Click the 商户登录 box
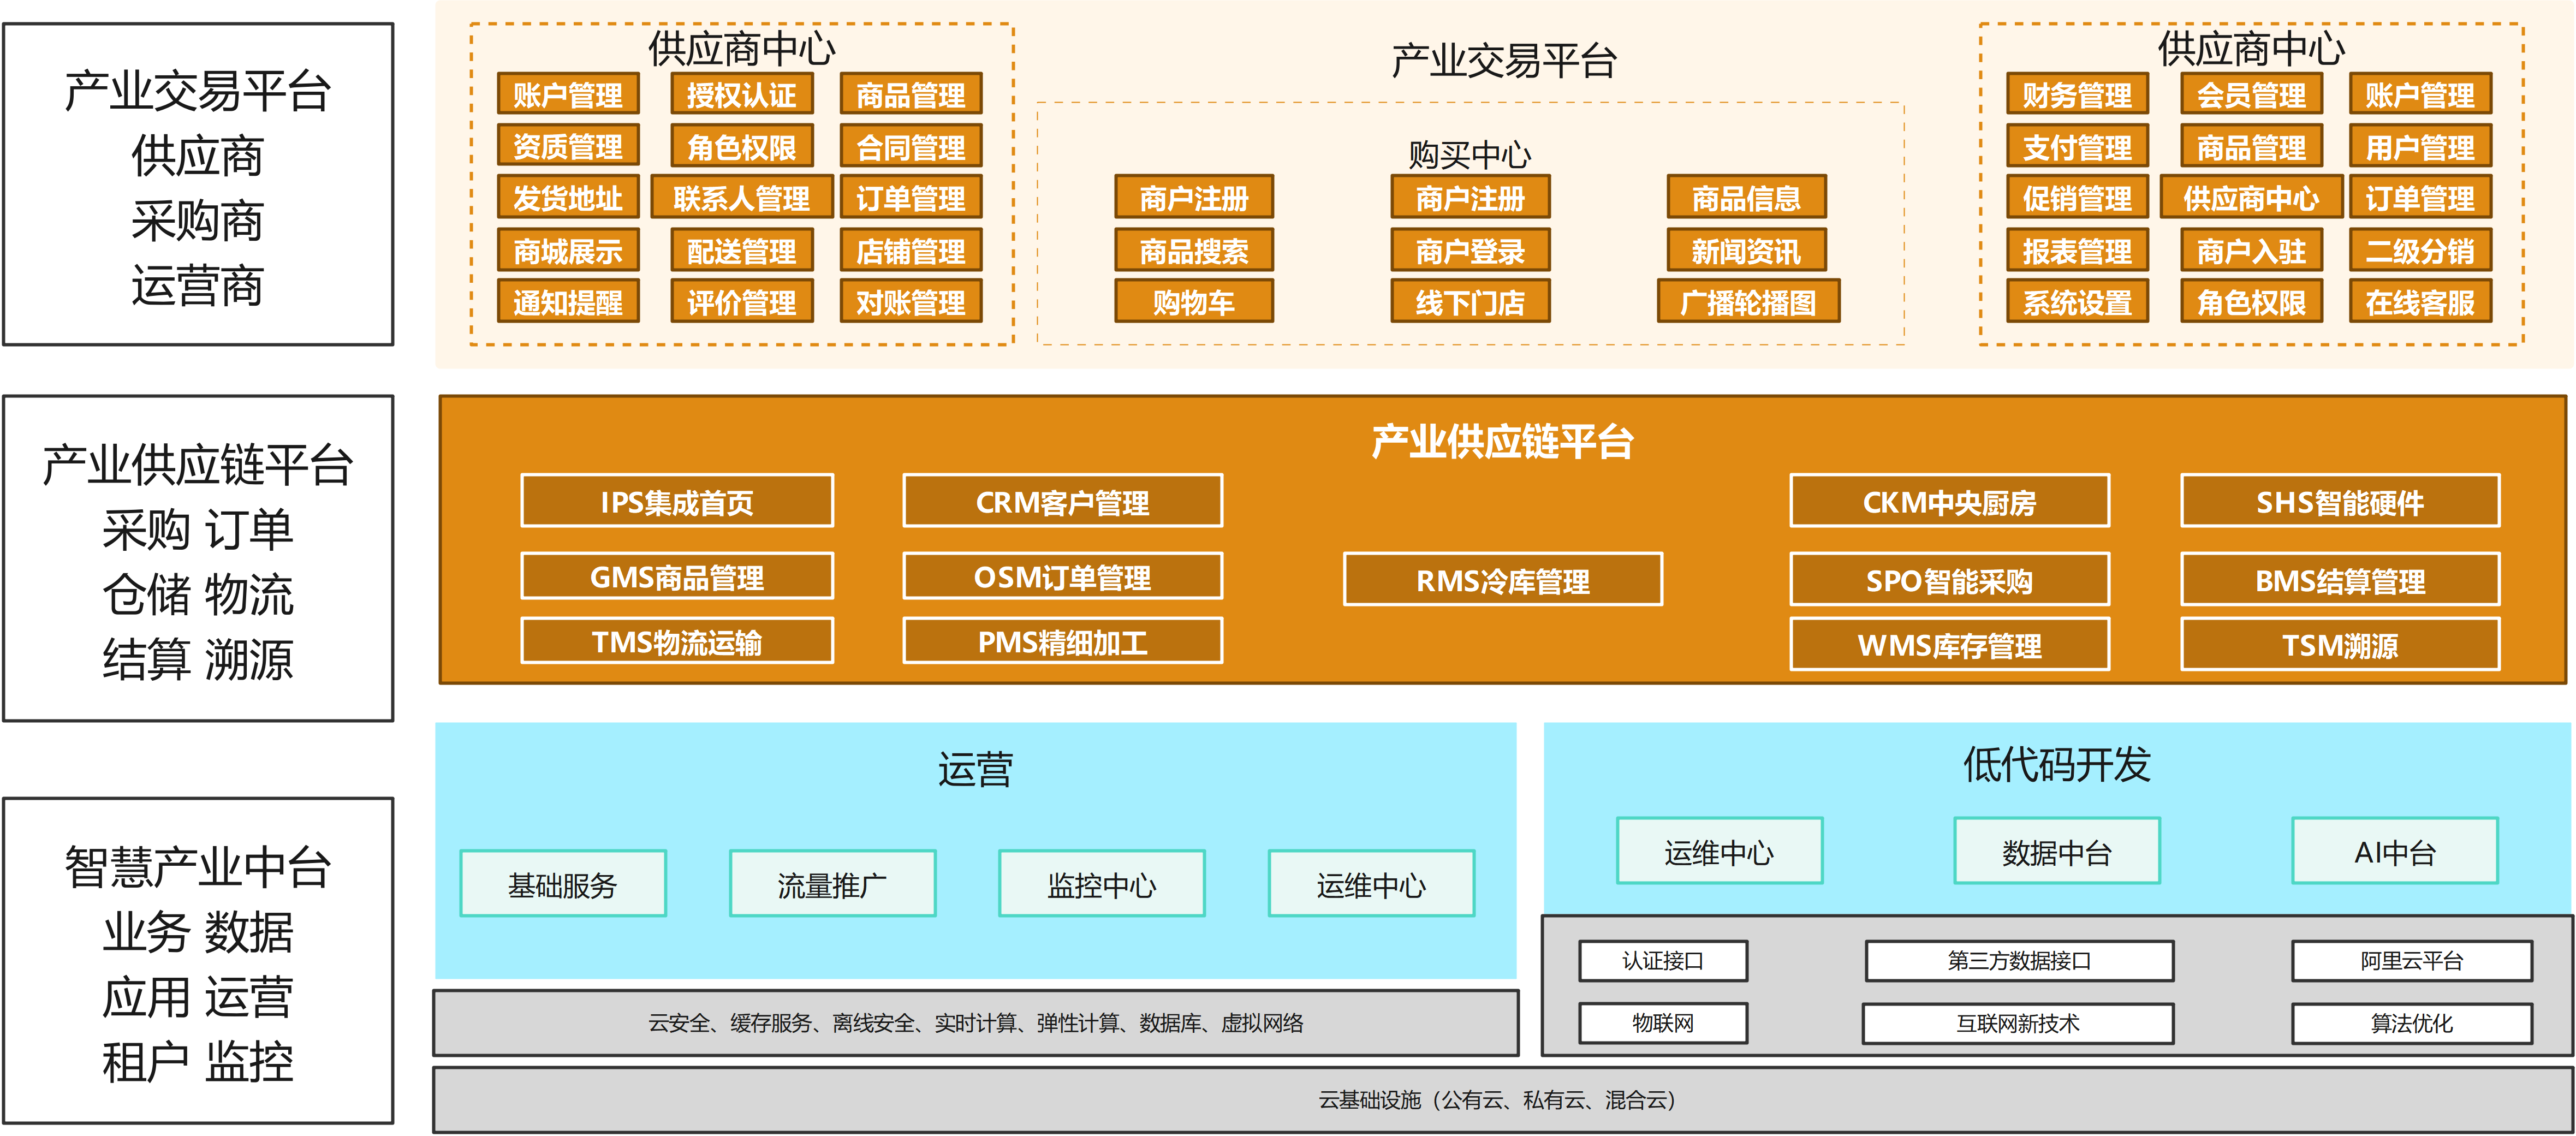 pos(1470,250)
